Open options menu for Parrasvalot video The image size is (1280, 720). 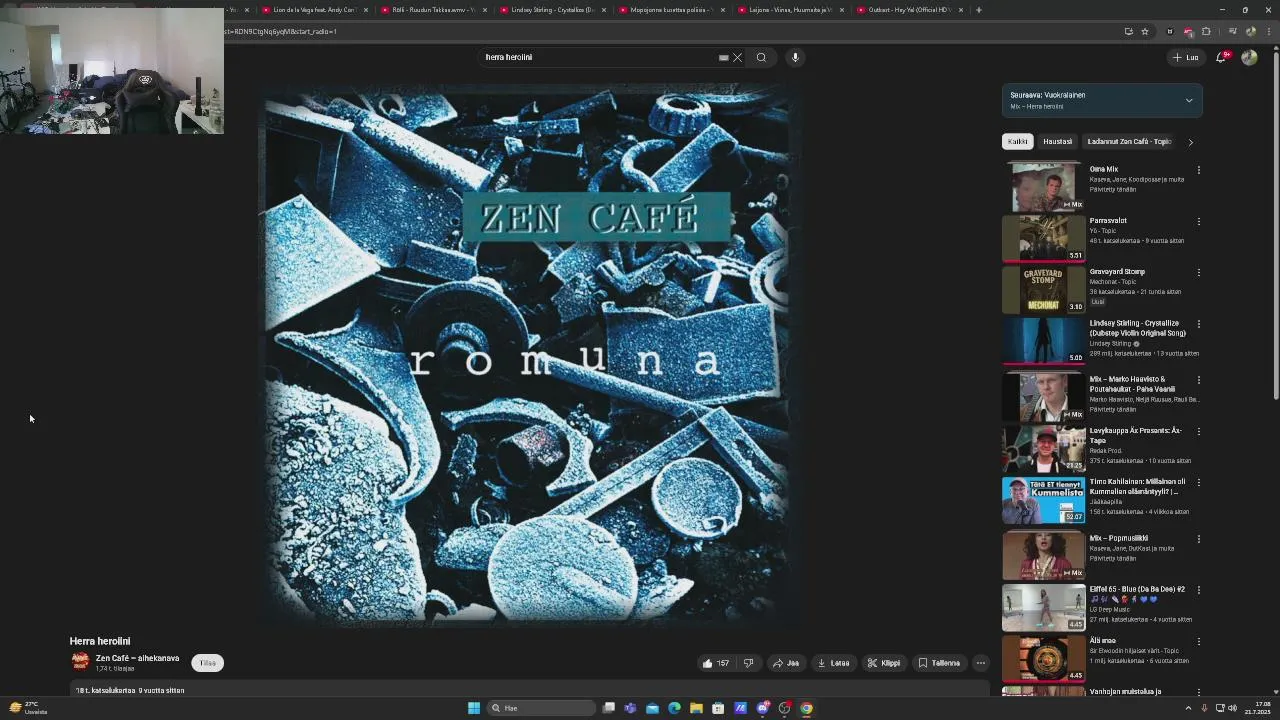tap(1198, 221)
